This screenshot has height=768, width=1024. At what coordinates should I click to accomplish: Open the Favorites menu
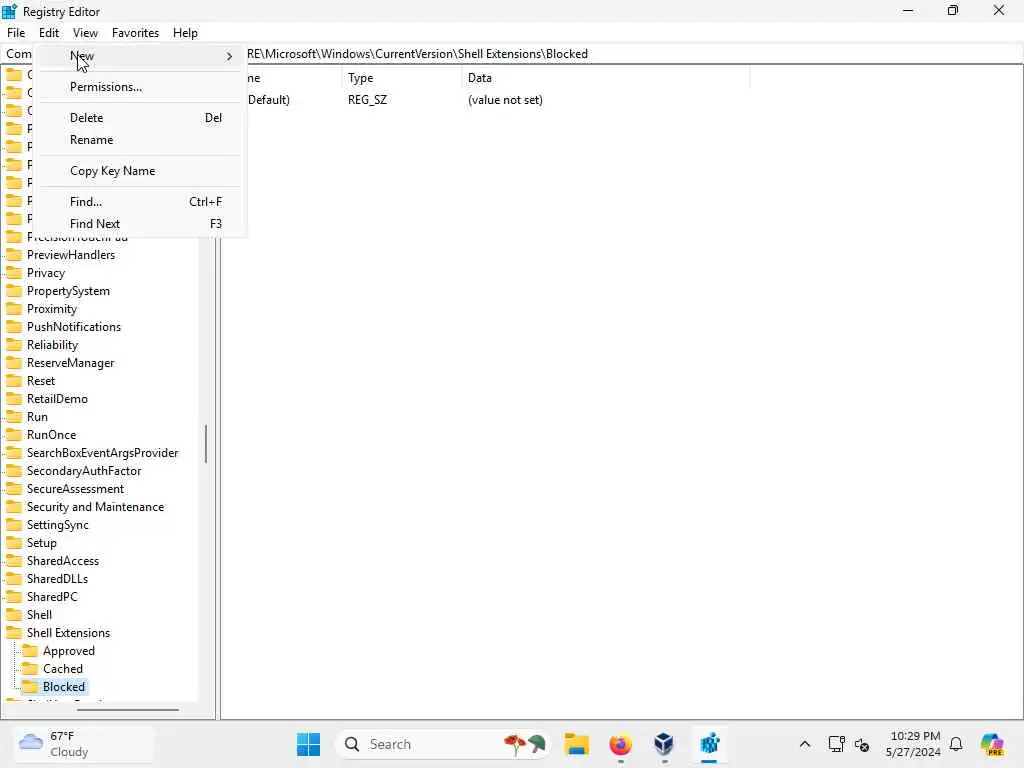tap(135, 33)
